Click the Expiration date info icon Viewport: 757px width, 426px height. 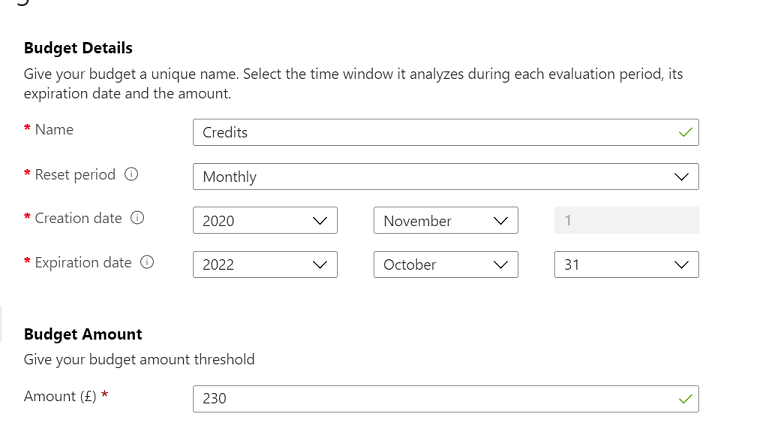click(147, 262)
